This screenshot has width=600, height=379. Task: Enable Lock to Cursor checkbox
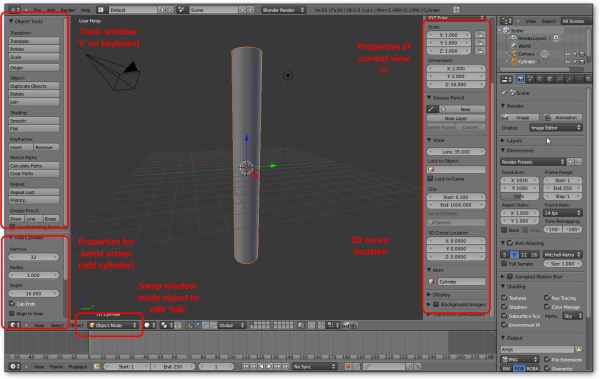click(x=430, y=179)
